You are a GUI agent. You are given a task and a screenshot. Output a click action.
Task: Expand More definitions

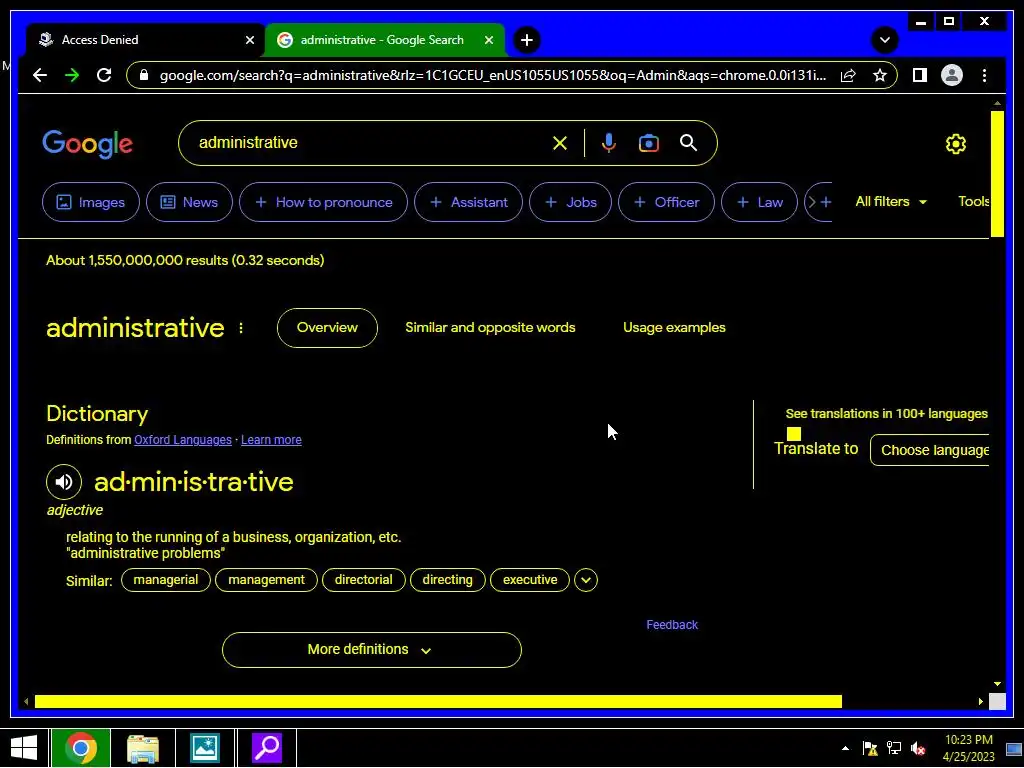[x=372, y=650]
